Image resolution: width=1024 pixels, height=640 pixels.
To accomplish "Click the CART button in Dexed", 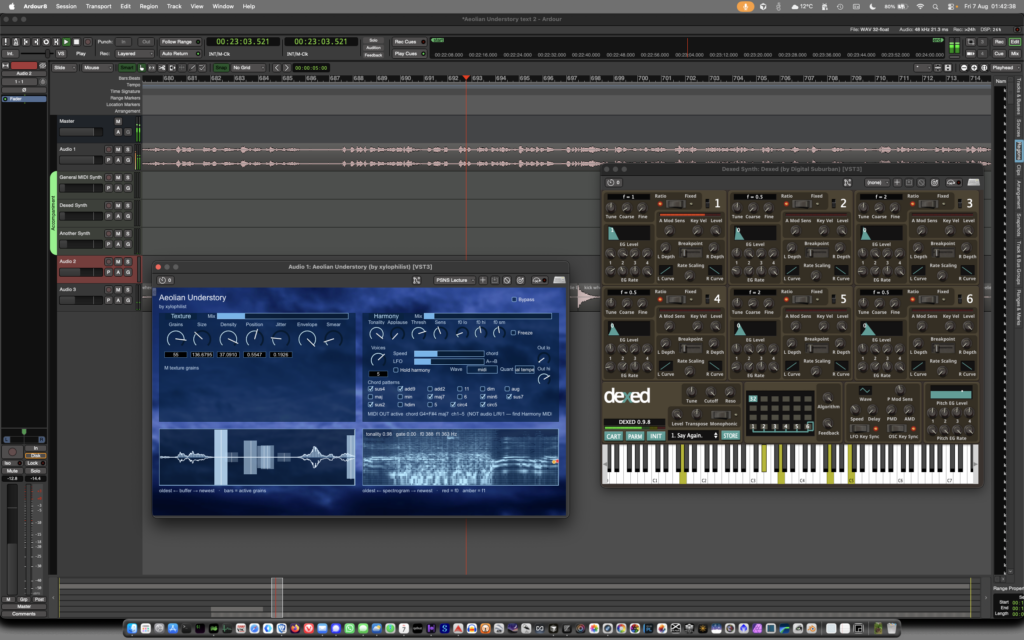I will coord(613,436).
